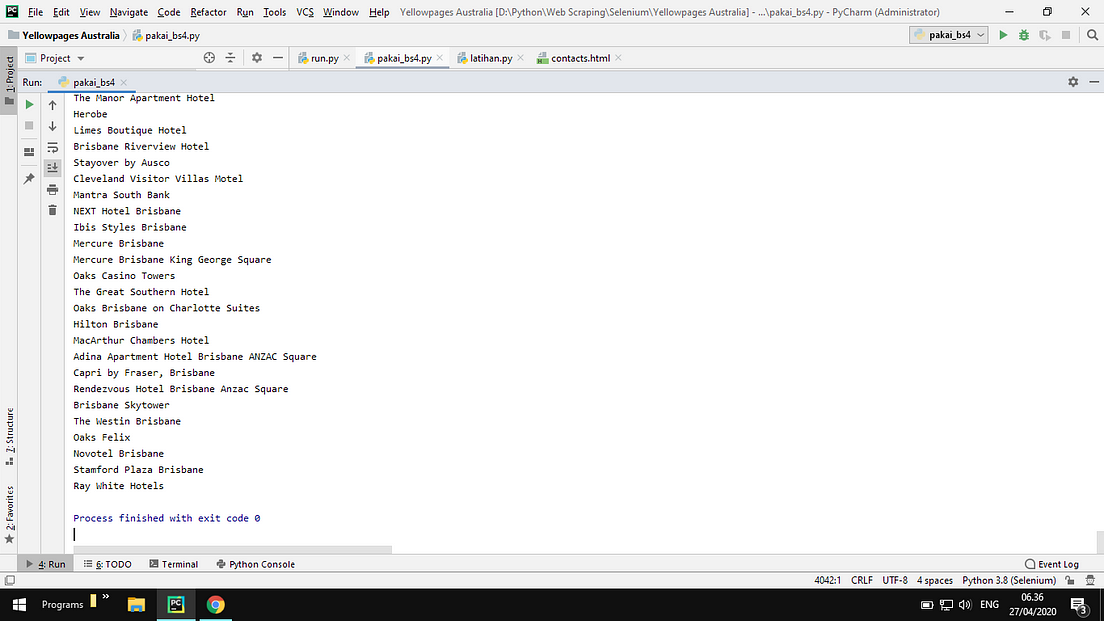Open the VCS menu
The height and width of the screenshot is (621, 1104).
pyautogui.click(x=305, y=12)
